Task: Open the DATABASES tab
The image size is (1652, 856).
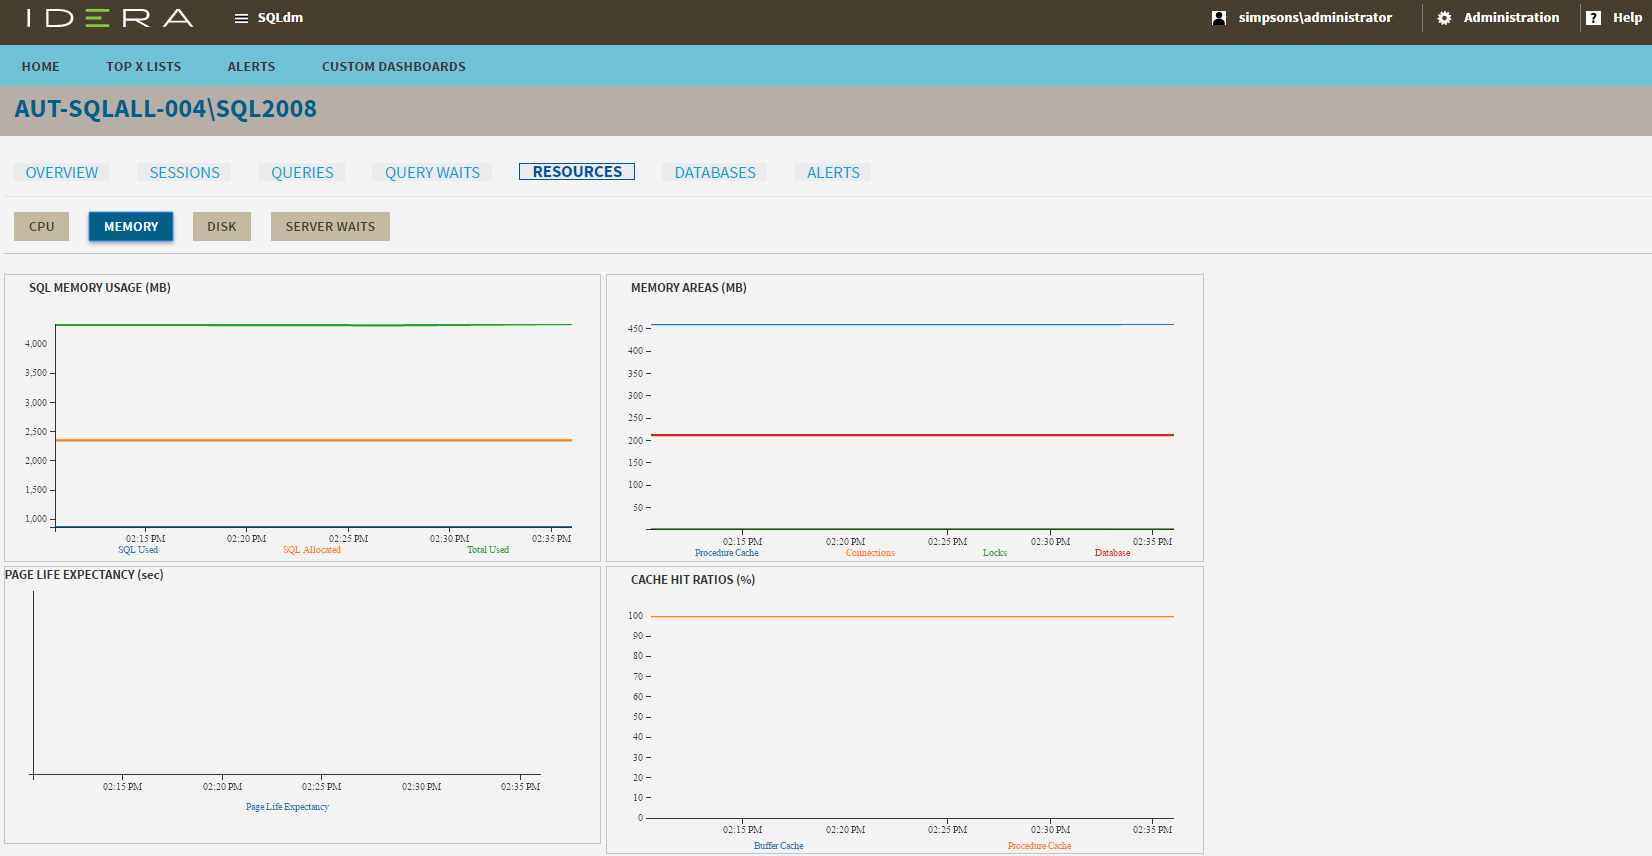Action: click(715, 173)
